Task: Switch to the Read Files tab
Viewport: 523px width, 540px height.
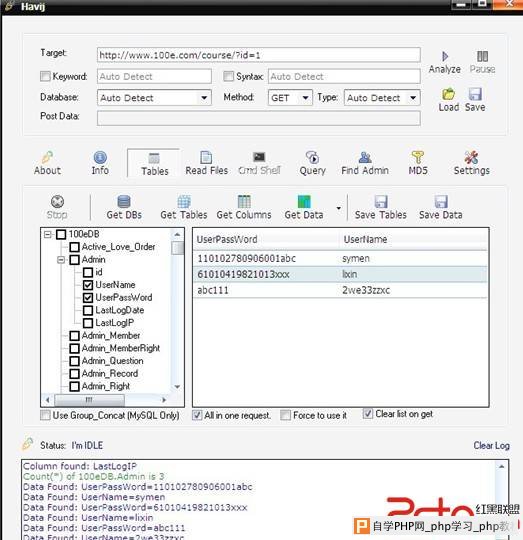Action: (x=207, y=163)
